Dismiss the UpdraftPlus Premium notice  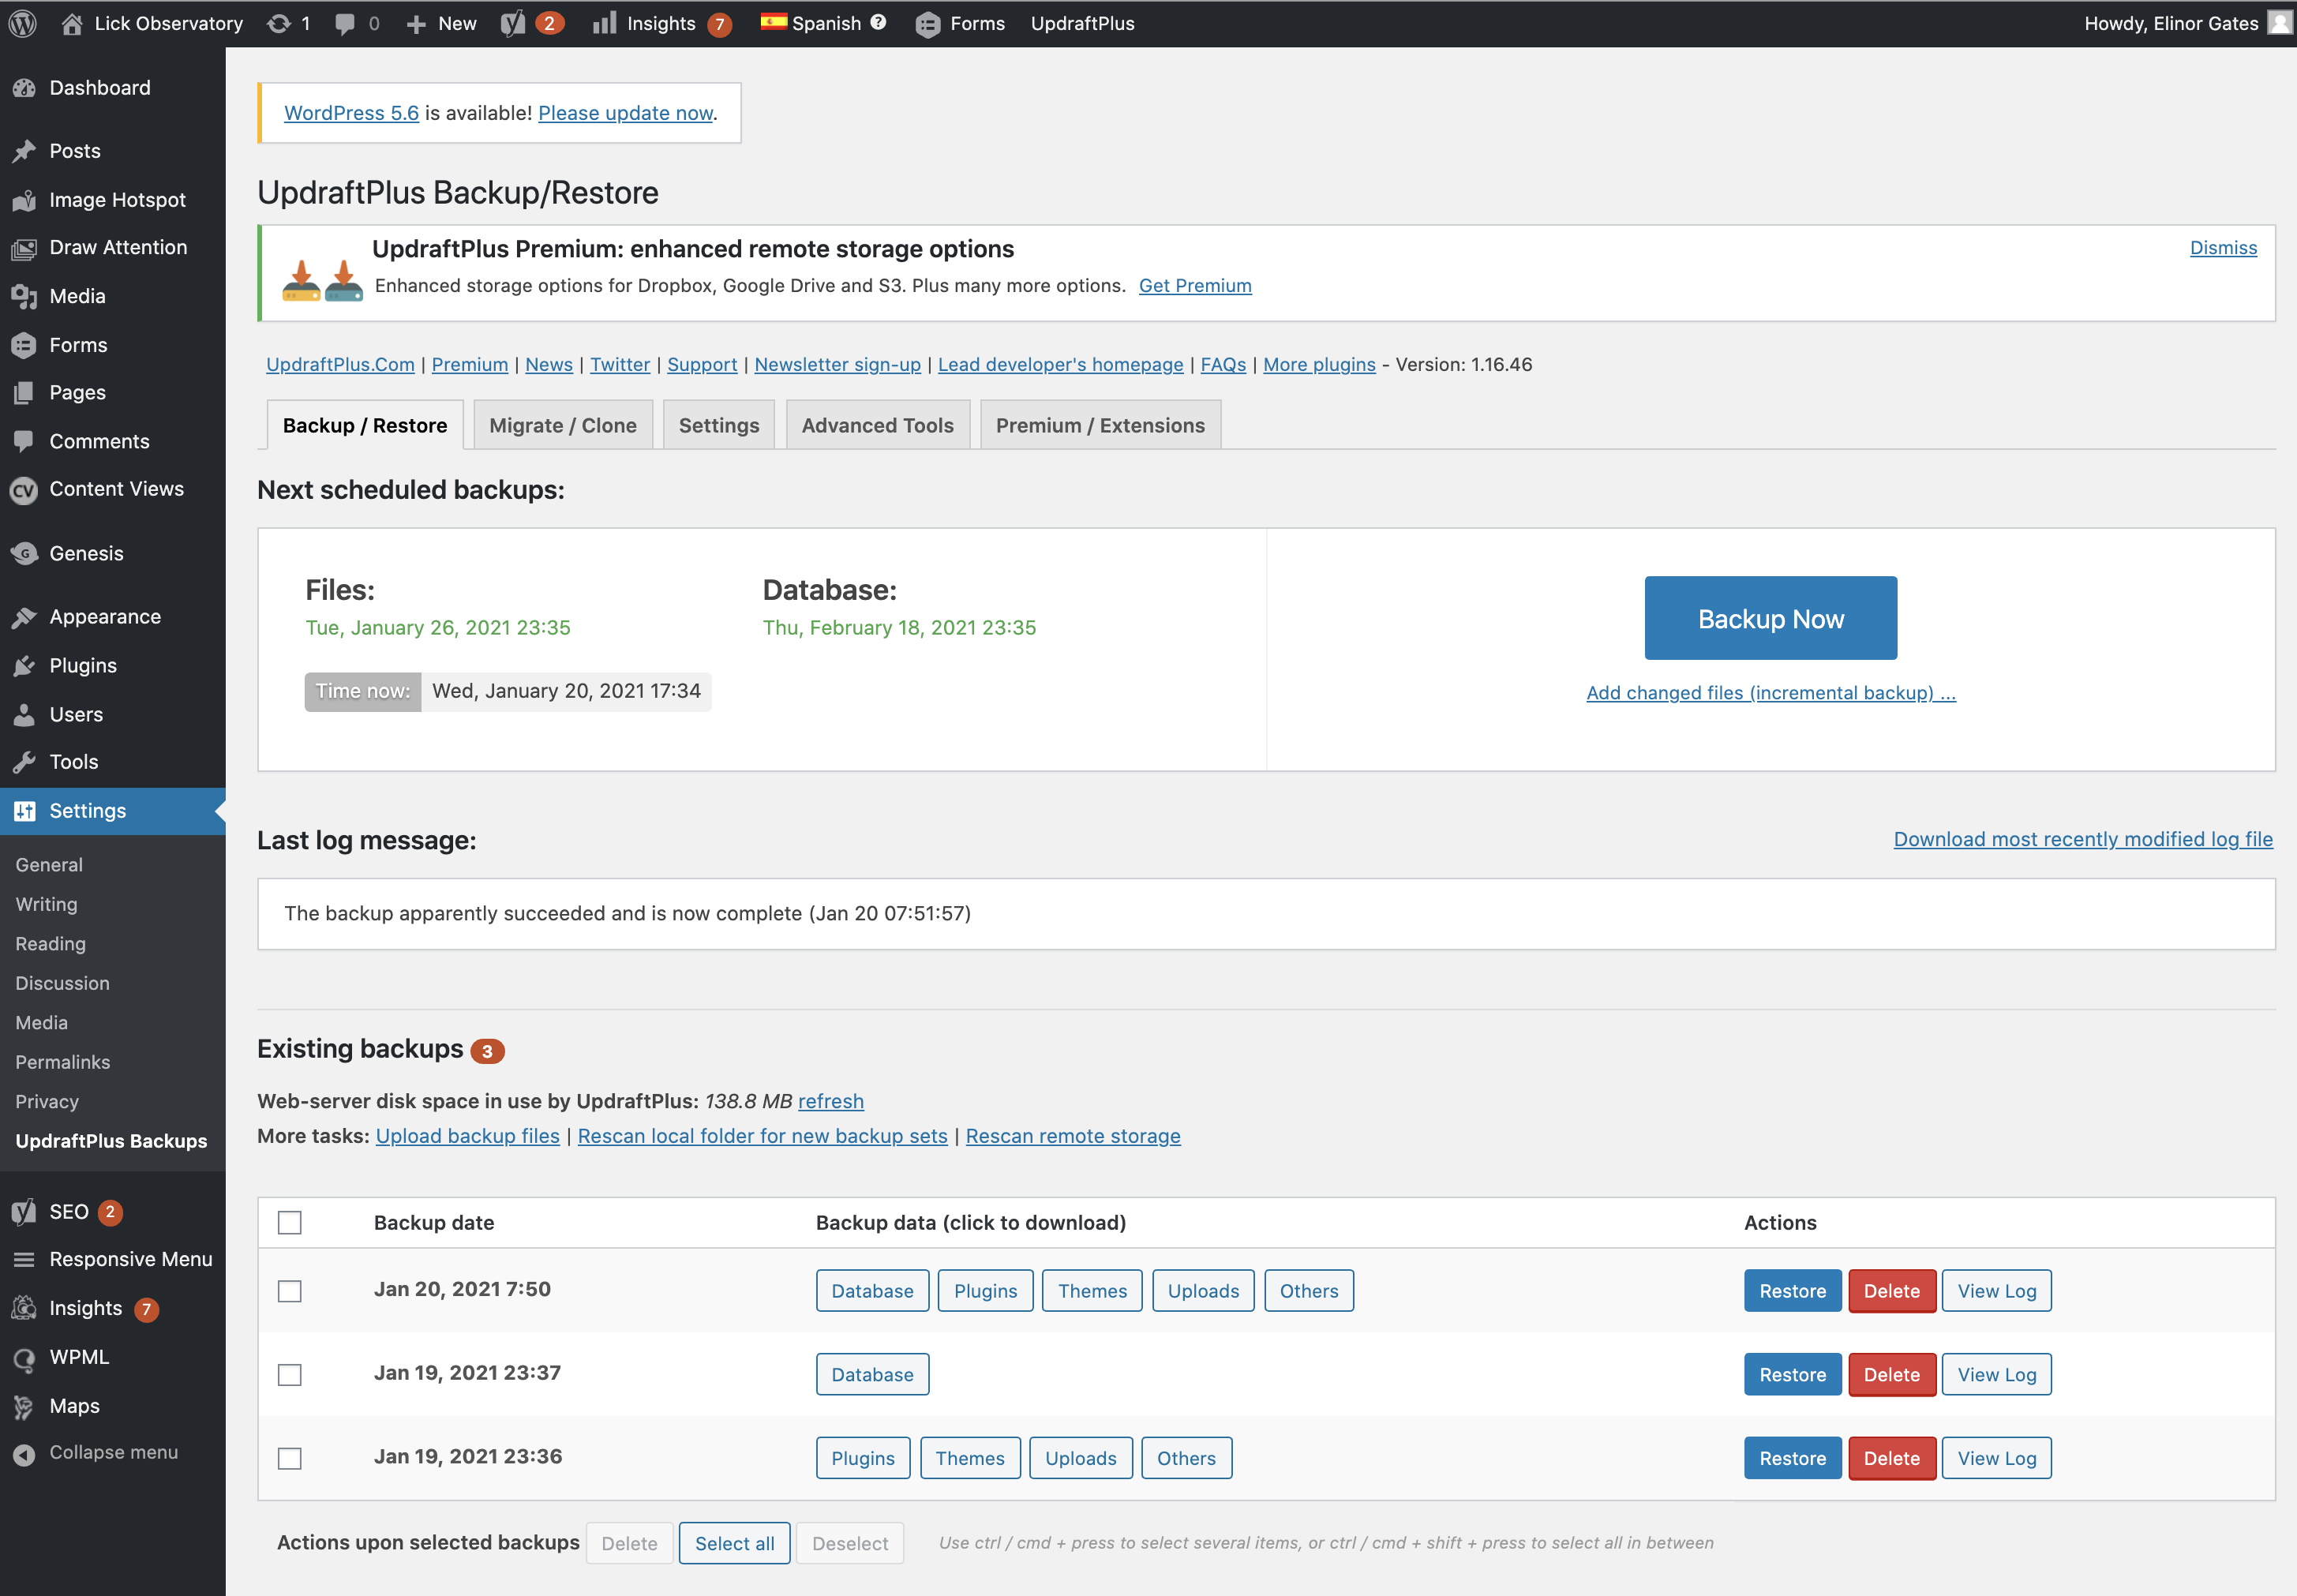(x=2223, y=248)
